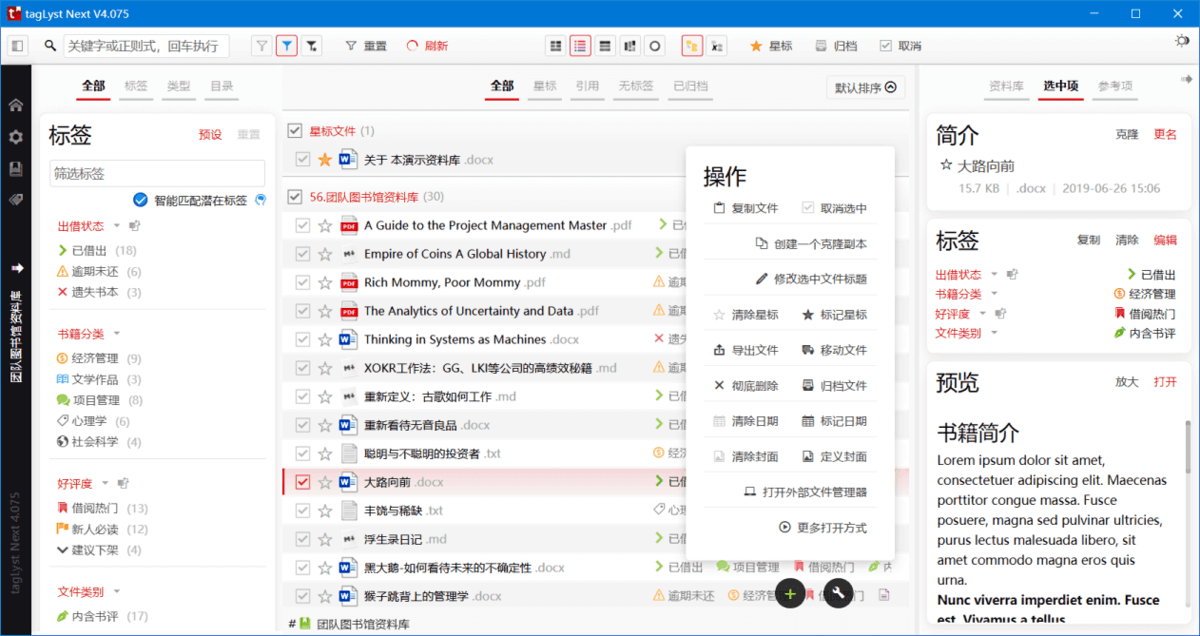Click 取消选中 in operations menu

834,209
